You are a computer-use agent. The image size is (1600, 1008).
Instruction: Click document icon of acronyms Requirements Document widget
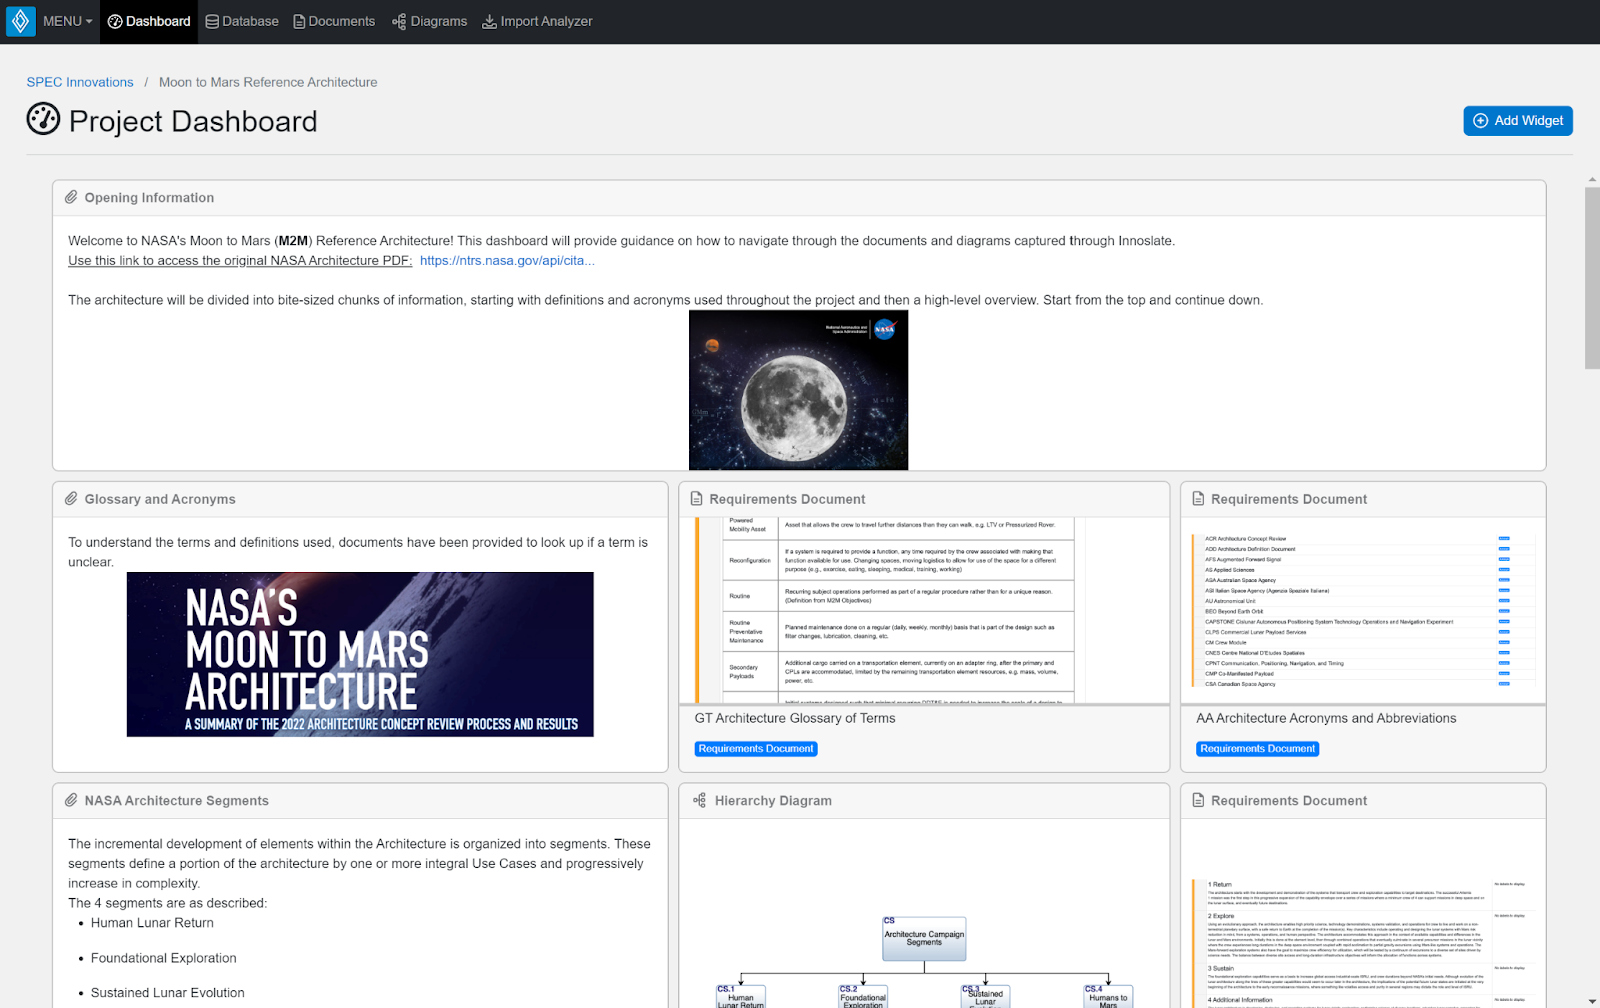[x=1198, y=498]
